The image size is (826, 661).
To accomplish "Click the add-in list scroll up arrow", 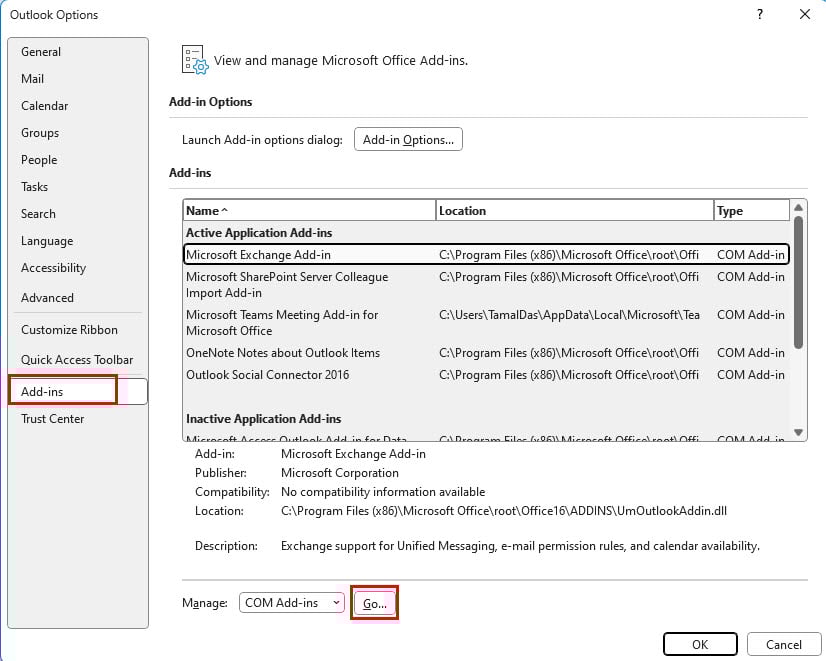I will [798, 207].
